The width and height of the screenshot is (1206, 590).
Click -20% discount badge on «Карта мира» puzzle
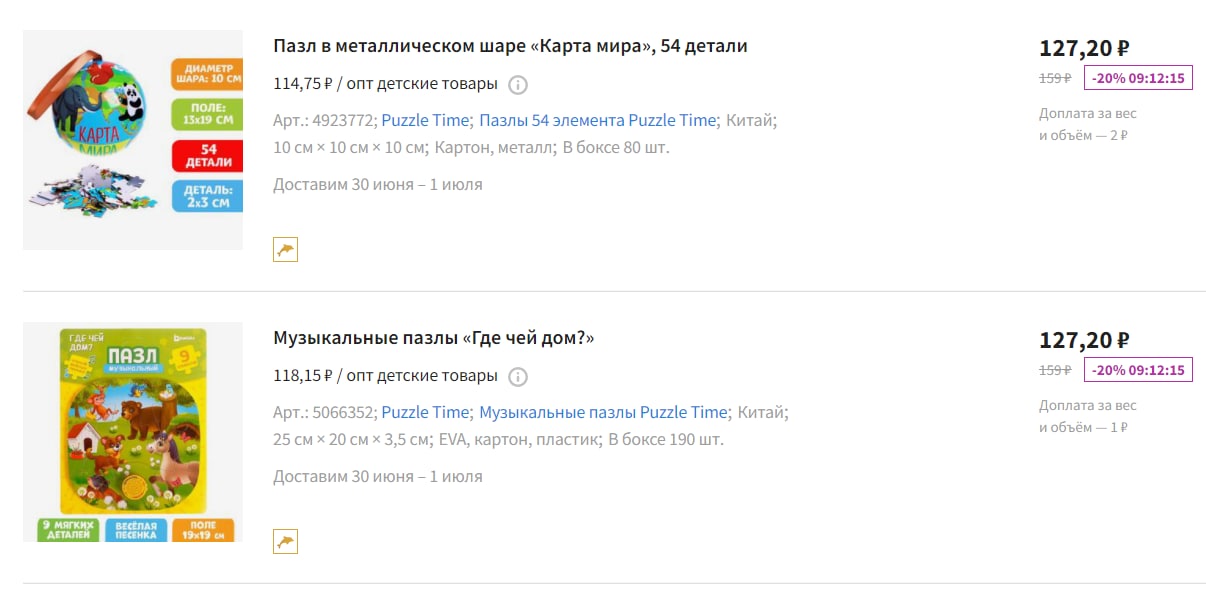[x=1138, y=78]
